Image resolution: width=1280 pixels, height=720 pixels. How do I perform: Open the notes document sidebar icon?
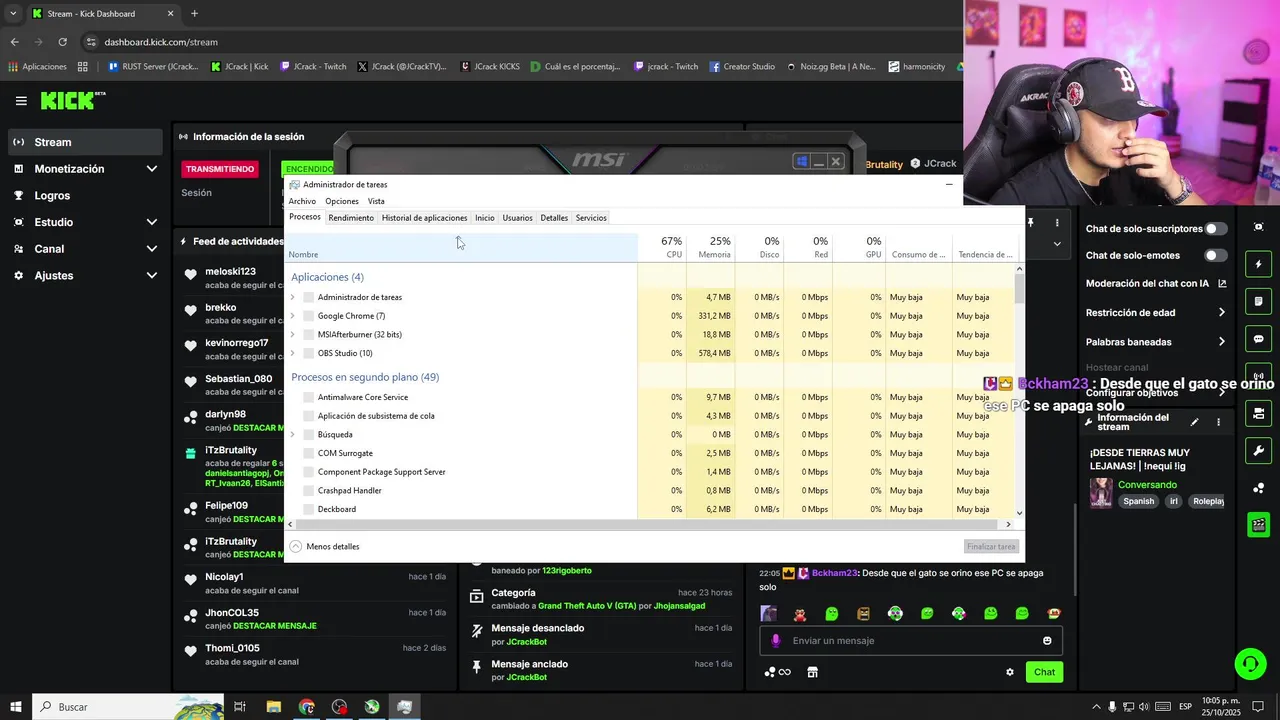[x=1259, y=302]
